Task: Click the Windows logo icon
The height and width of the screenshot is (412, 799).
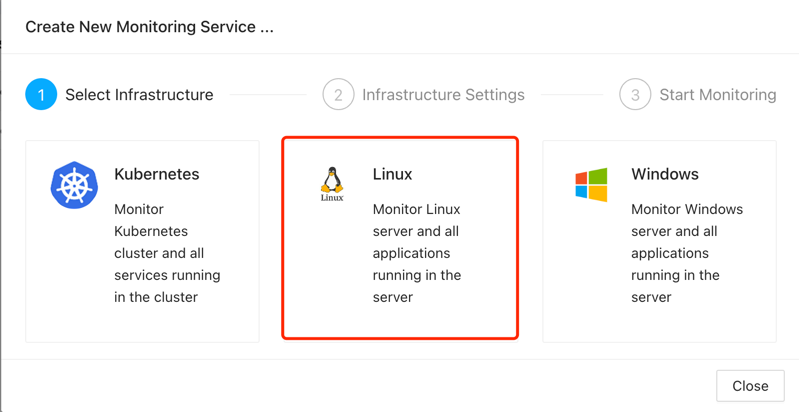Action: tap(591, 185)
